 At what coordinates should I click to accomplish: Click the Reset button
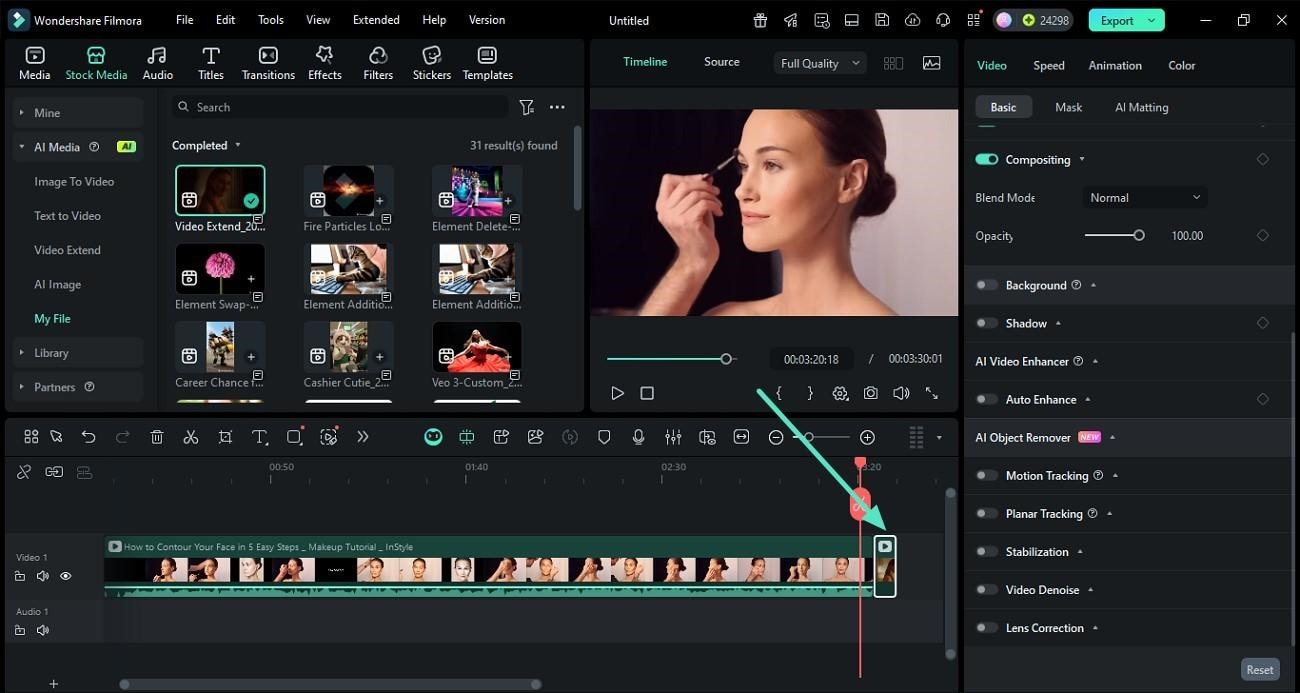click(x=1259, y=669)
